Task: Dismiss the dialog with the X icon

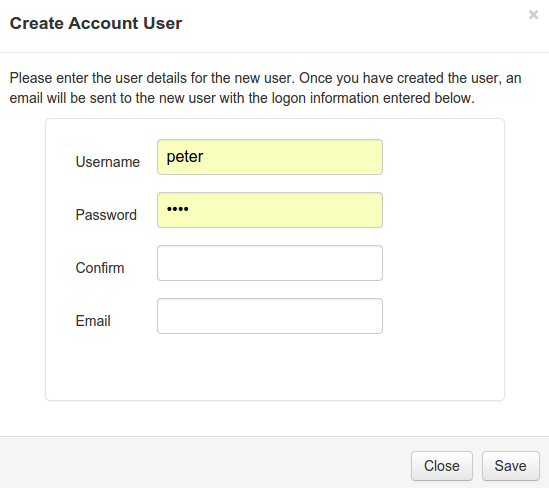Action: (533, 15)
